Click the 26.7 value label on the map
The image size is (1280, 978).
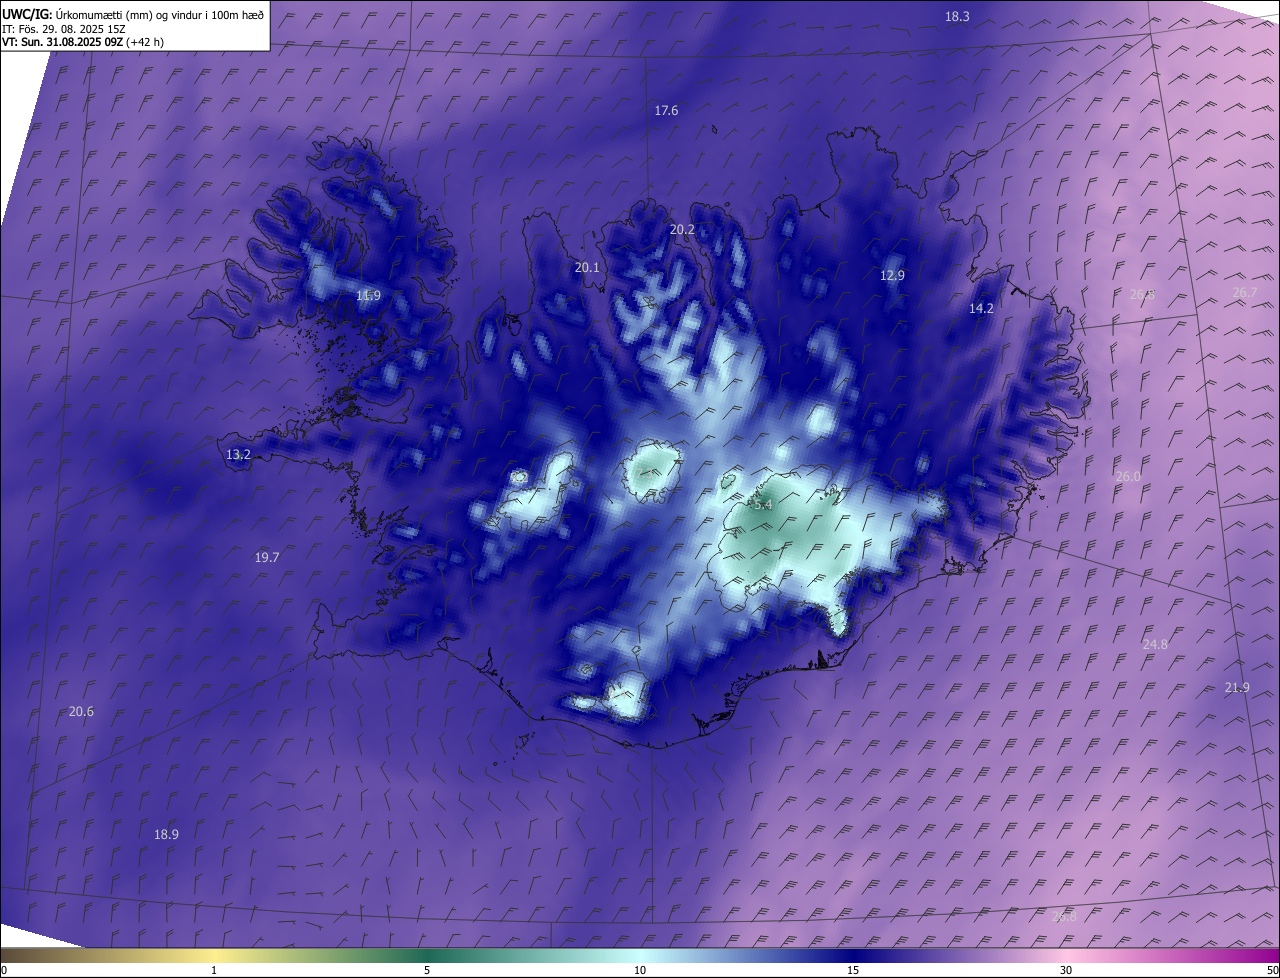pyautogui.click(x=1244, y=293)
